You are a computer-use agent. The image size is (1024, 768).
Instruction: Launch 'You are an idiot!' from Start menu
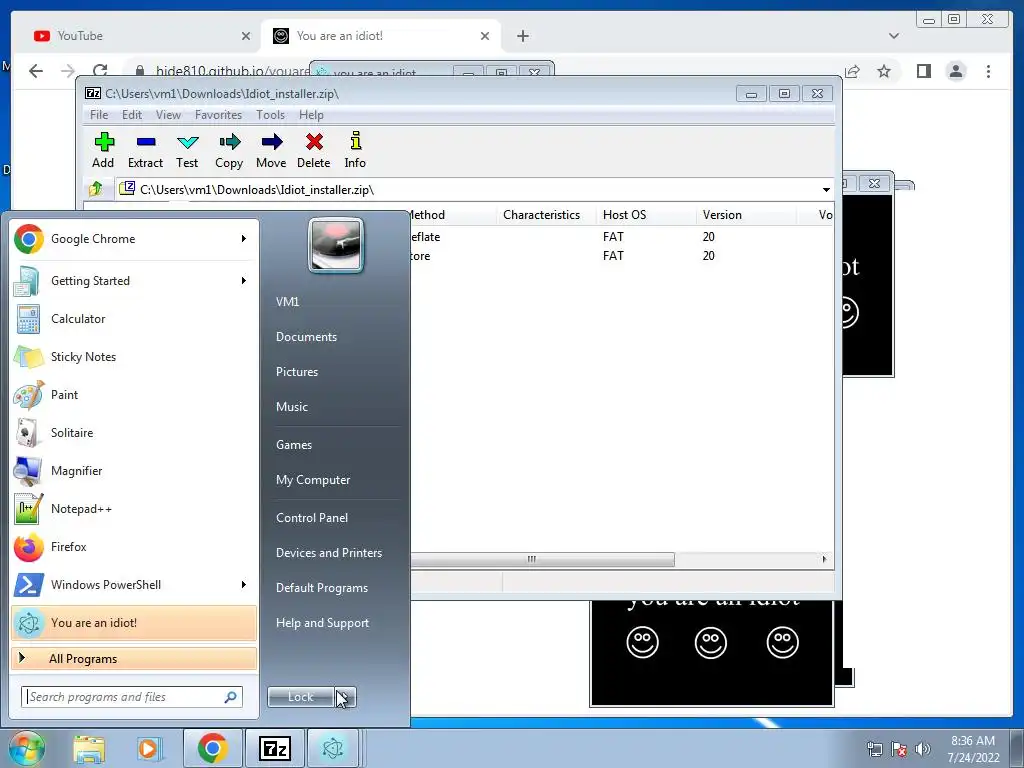click(x=134, y=623)
